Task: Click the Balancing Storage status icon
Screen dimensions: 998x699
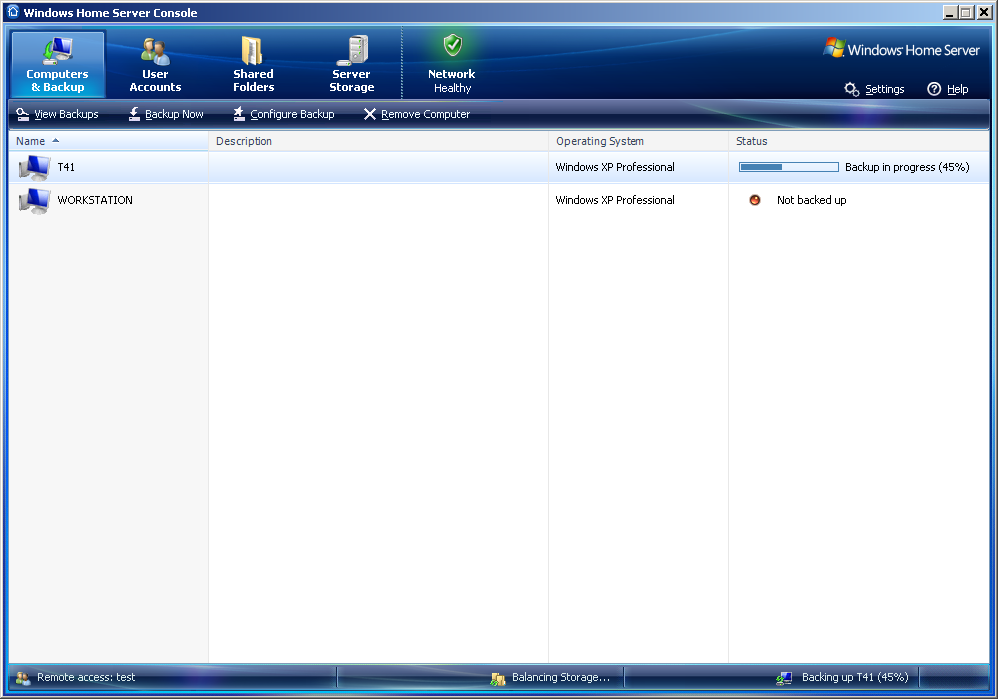Action: 498,679
